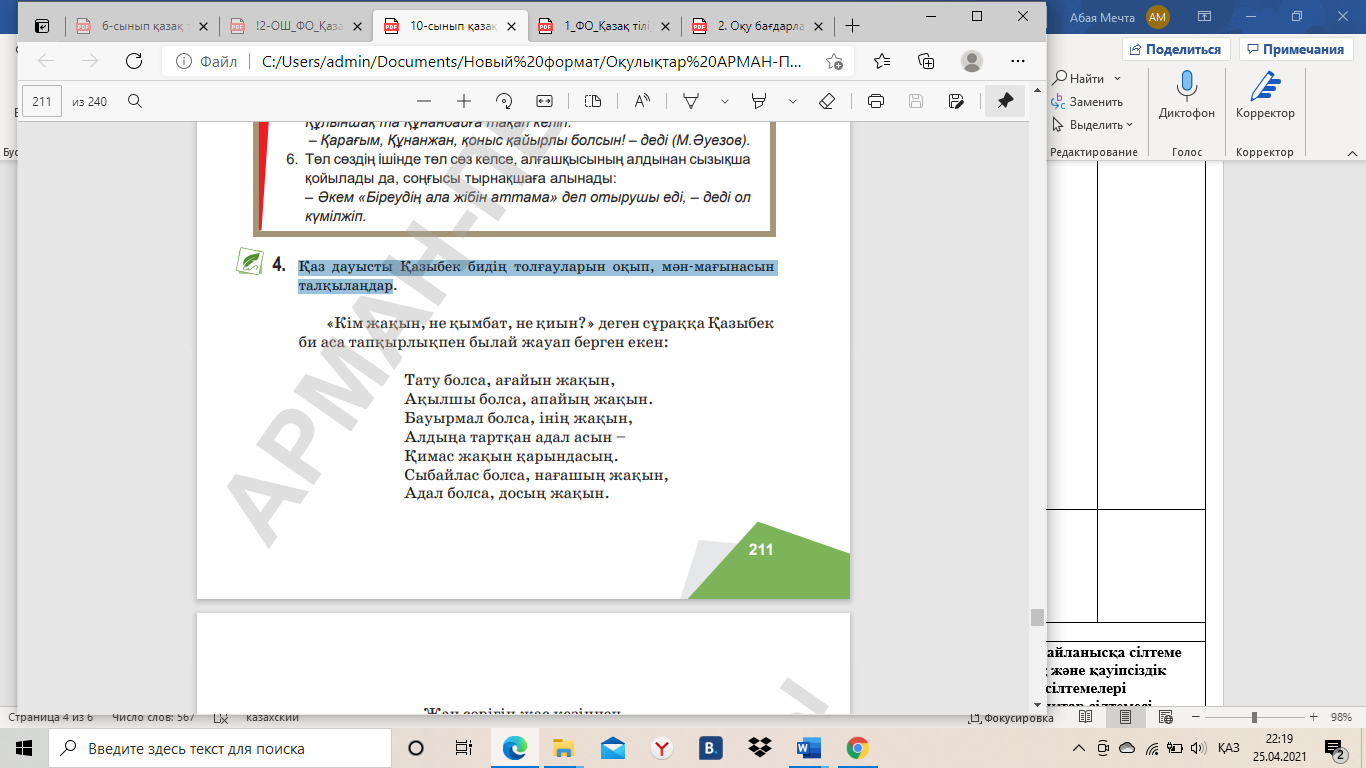Open the Favorites list icon in Edge
Viewport: 1366px width, 768px height.
tap(882, 61)
